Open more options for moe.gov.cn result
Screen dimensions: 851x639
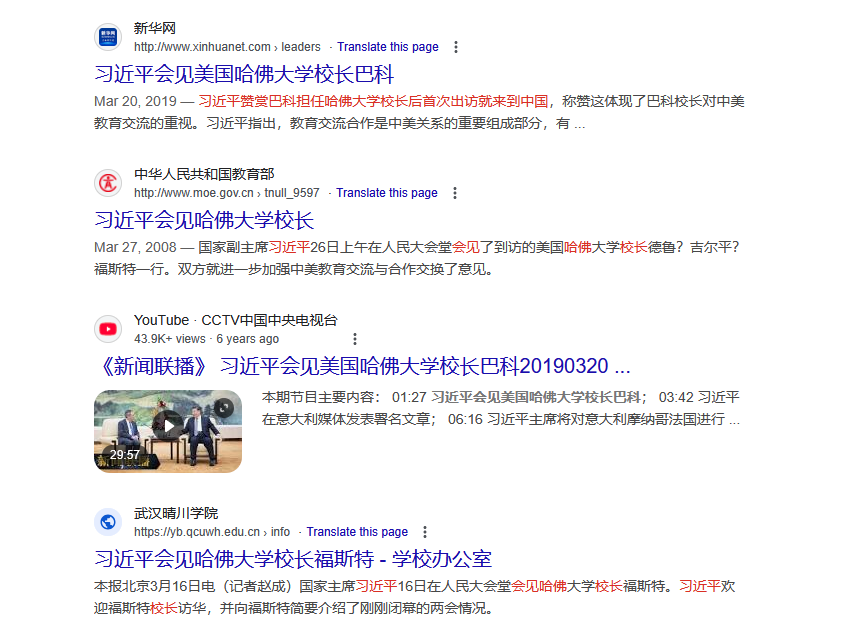click(455, 193)
